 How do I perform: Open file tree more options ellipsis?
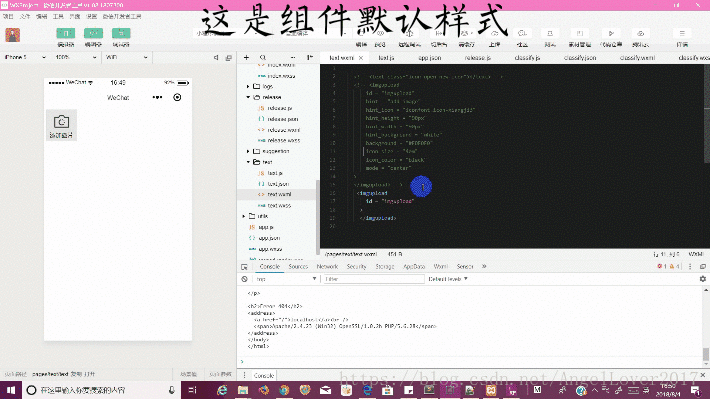click(x=293, y=58)
